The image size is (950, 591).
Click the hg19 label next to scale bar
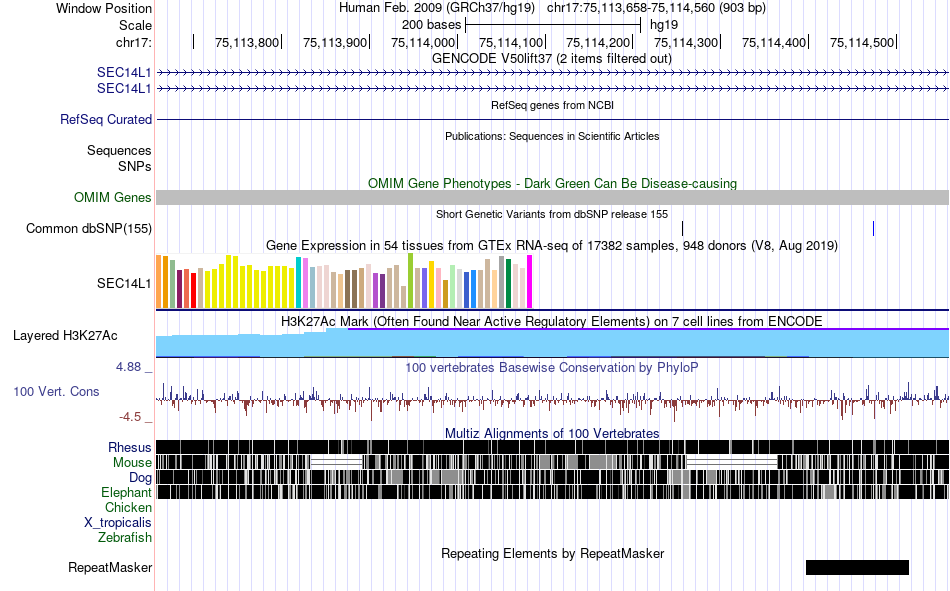pos(663,25)
